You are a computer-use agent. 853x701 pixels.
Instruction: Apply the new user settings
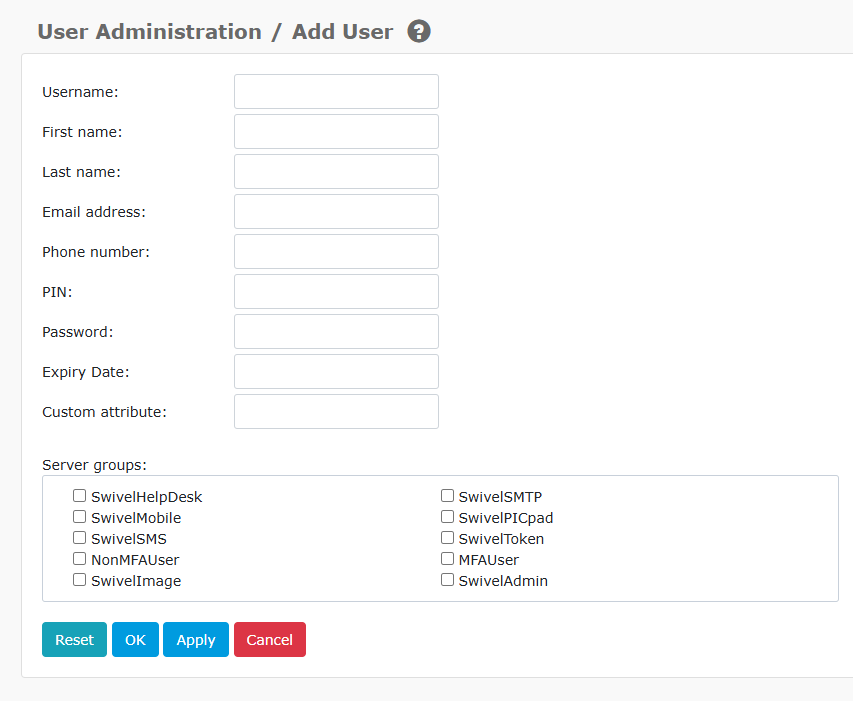pos(195,639)
